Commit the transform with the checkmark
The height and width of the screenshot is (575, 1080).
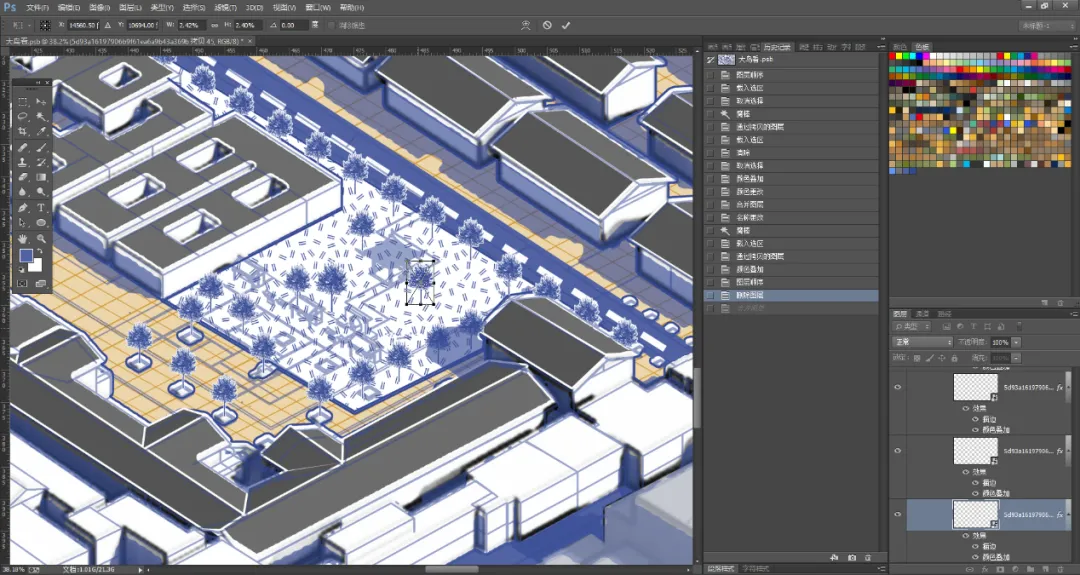tap(565, 25)
